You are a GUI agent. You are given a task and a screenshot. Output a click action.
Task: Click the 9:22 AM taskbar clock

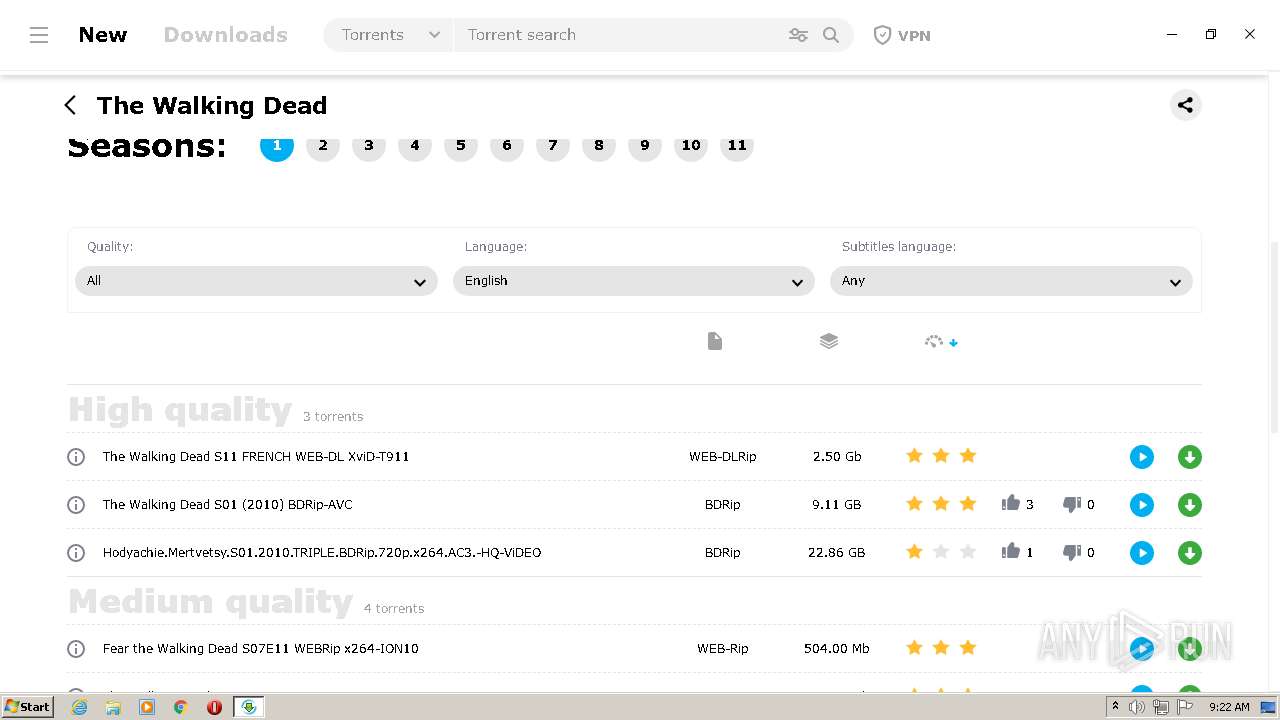1229,707
